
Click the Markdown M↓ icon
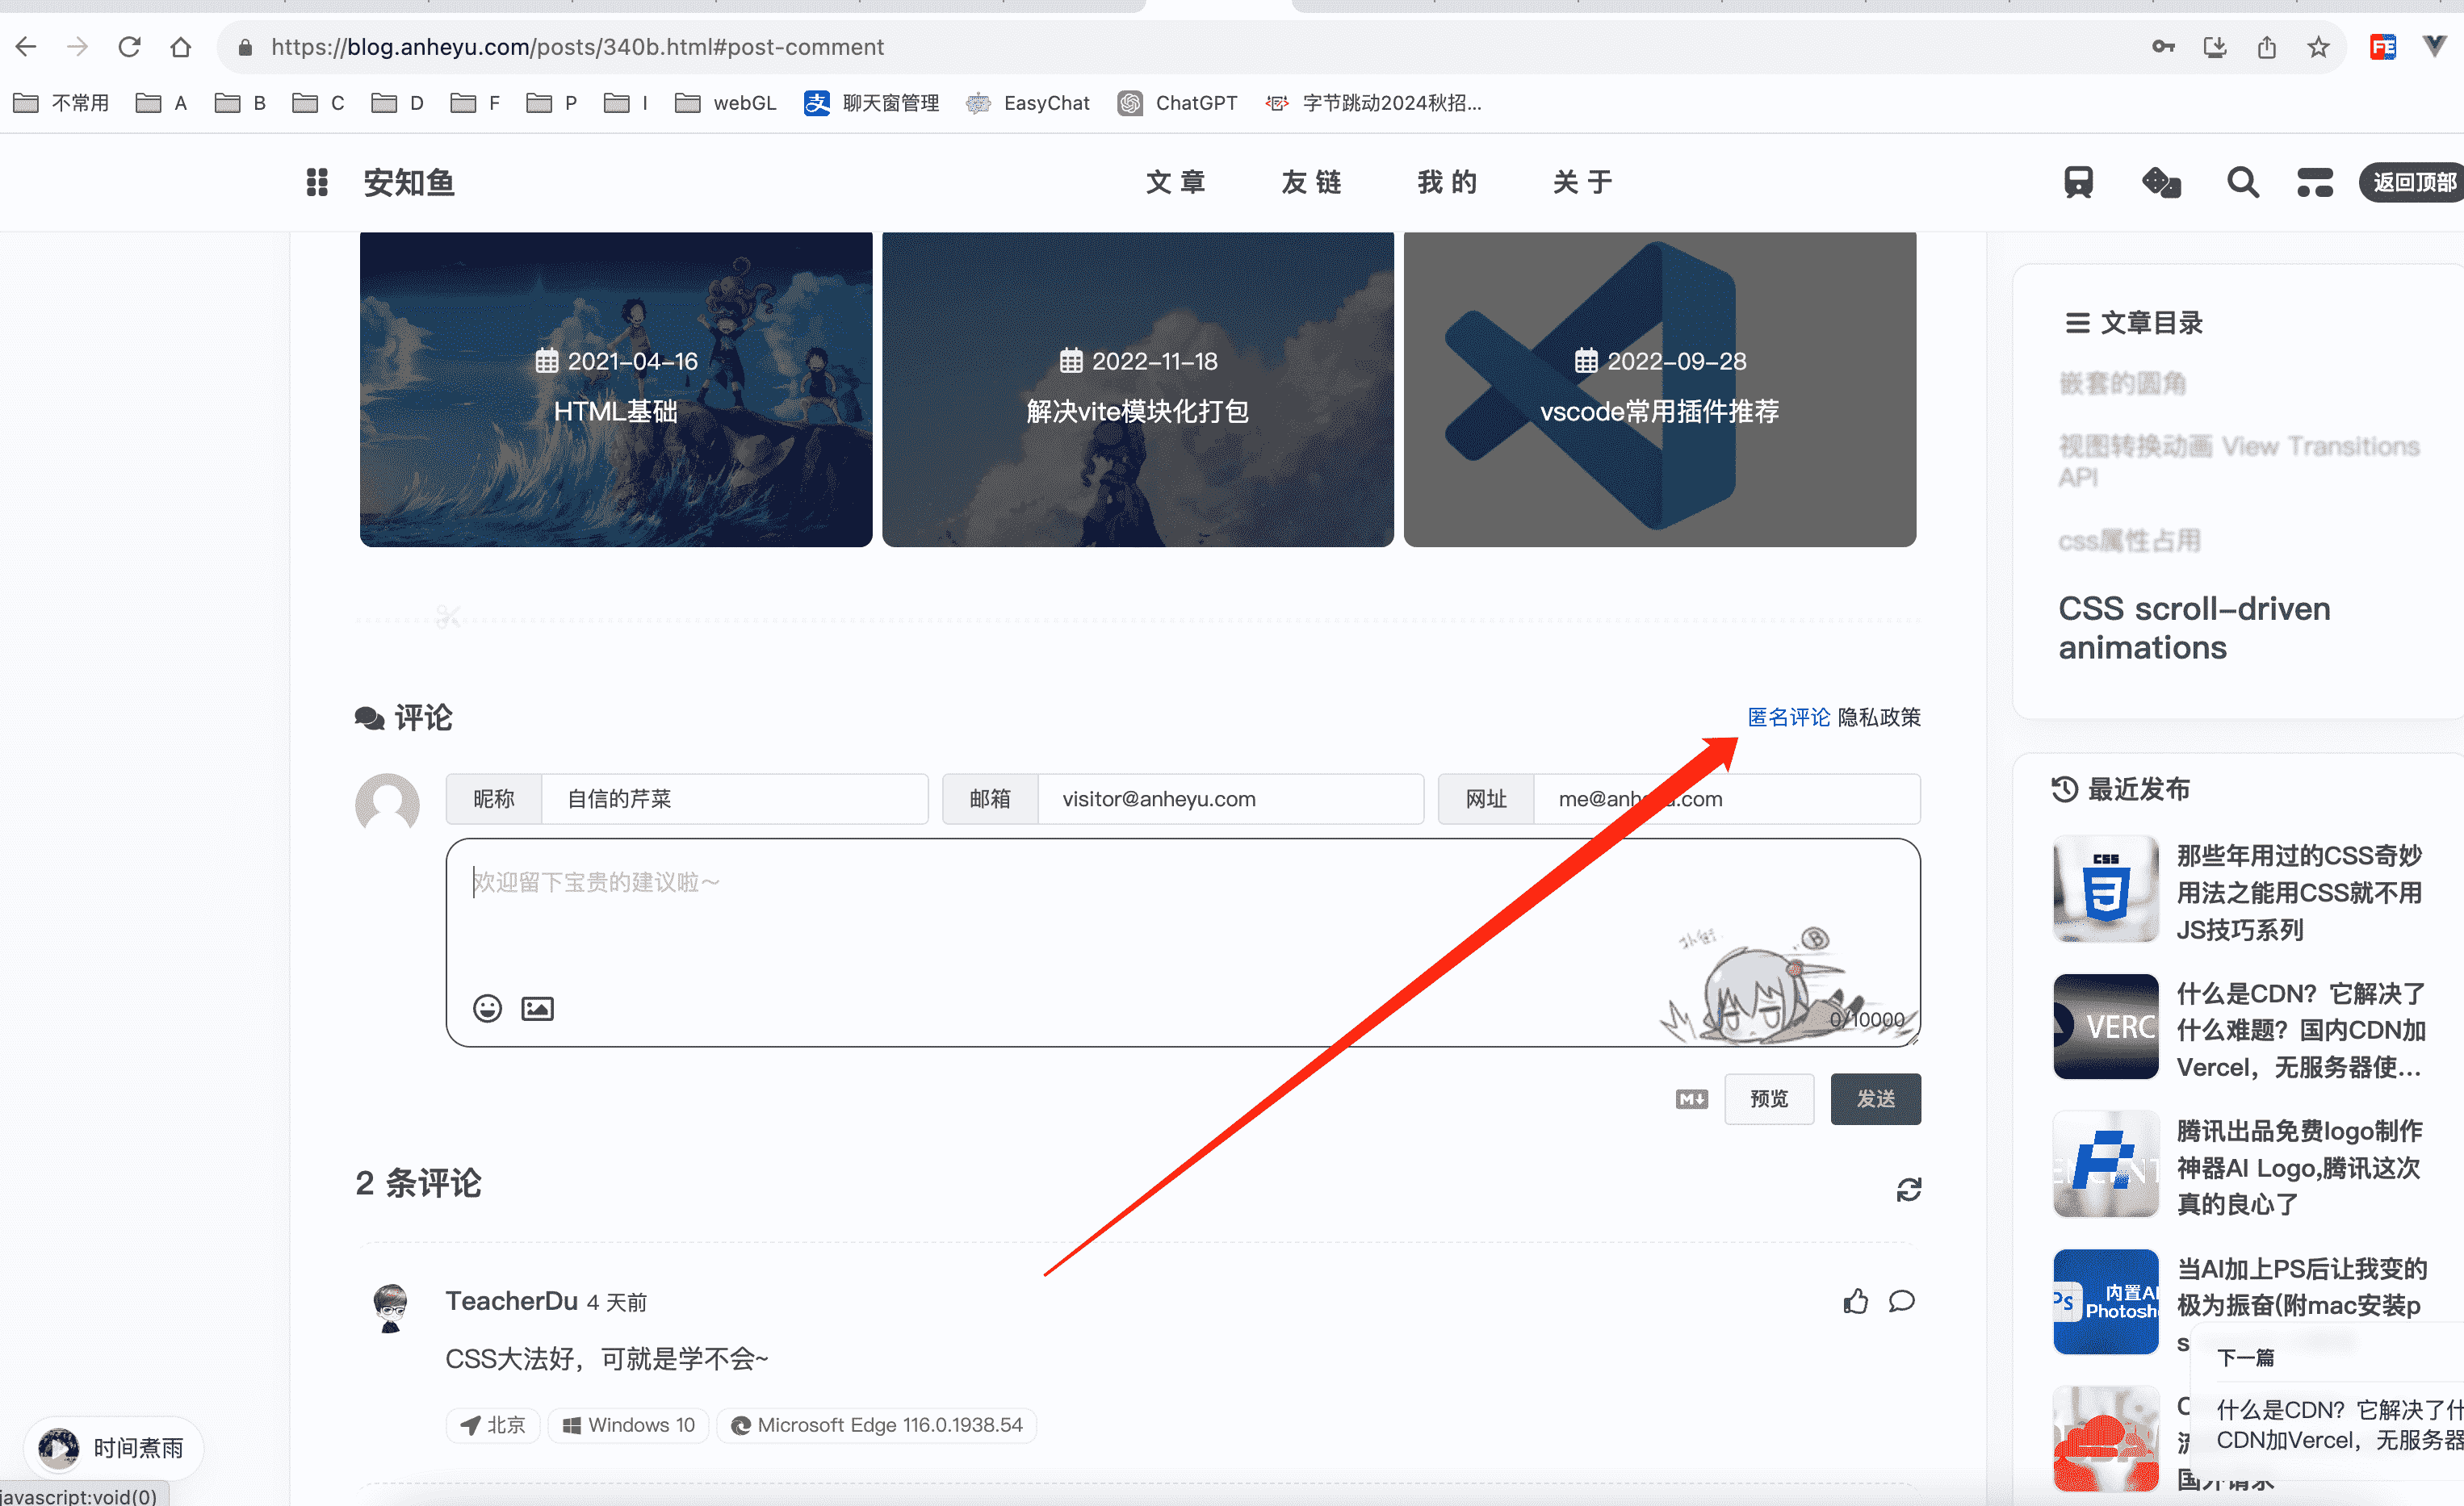coord(1691,1099)
